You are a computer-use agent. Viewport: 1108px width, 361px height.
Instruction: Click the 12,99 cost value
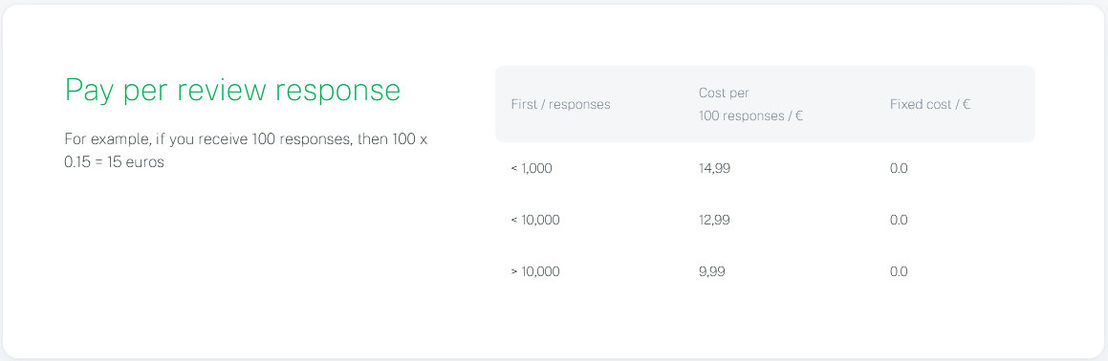click(x=714, y=220)
